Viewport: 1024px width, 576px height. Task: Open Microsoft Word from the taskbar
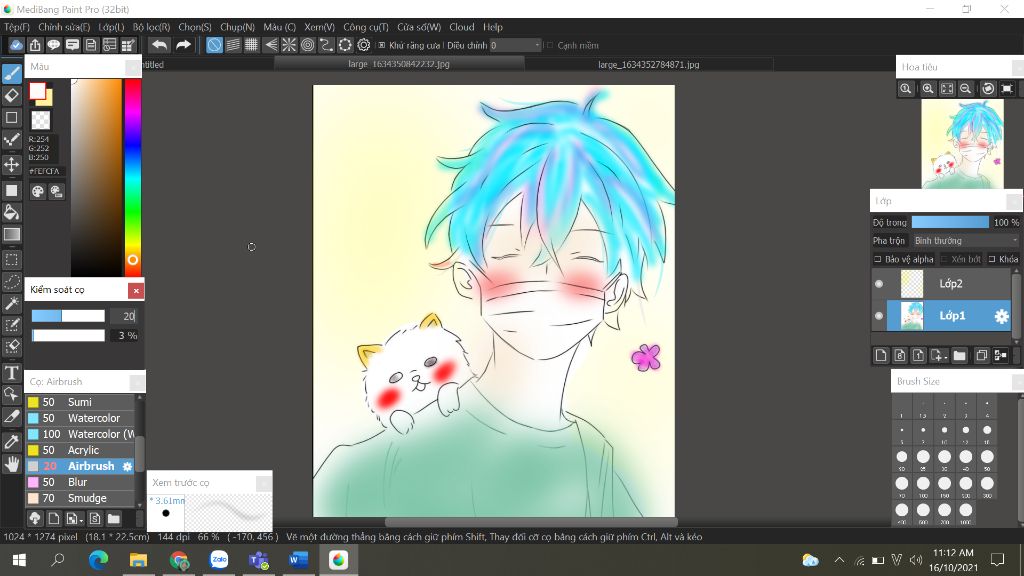tap(298, 560)
